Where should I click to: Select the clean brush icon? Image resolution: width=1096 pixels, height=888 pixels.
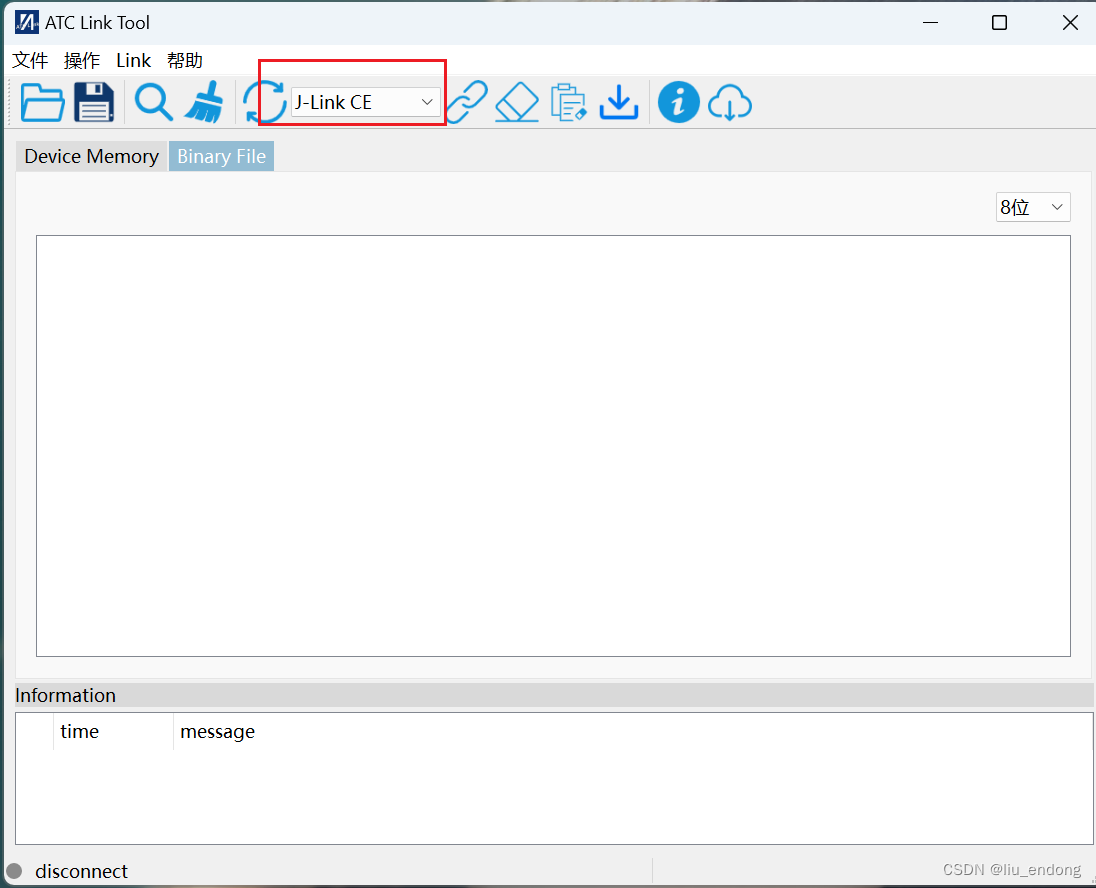pyautogui.click(x=204, y=101)
